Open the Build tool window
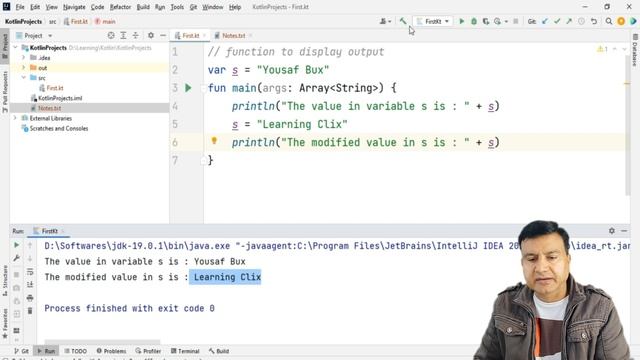This screenshot has height=360, width=640. click(219, 351)
